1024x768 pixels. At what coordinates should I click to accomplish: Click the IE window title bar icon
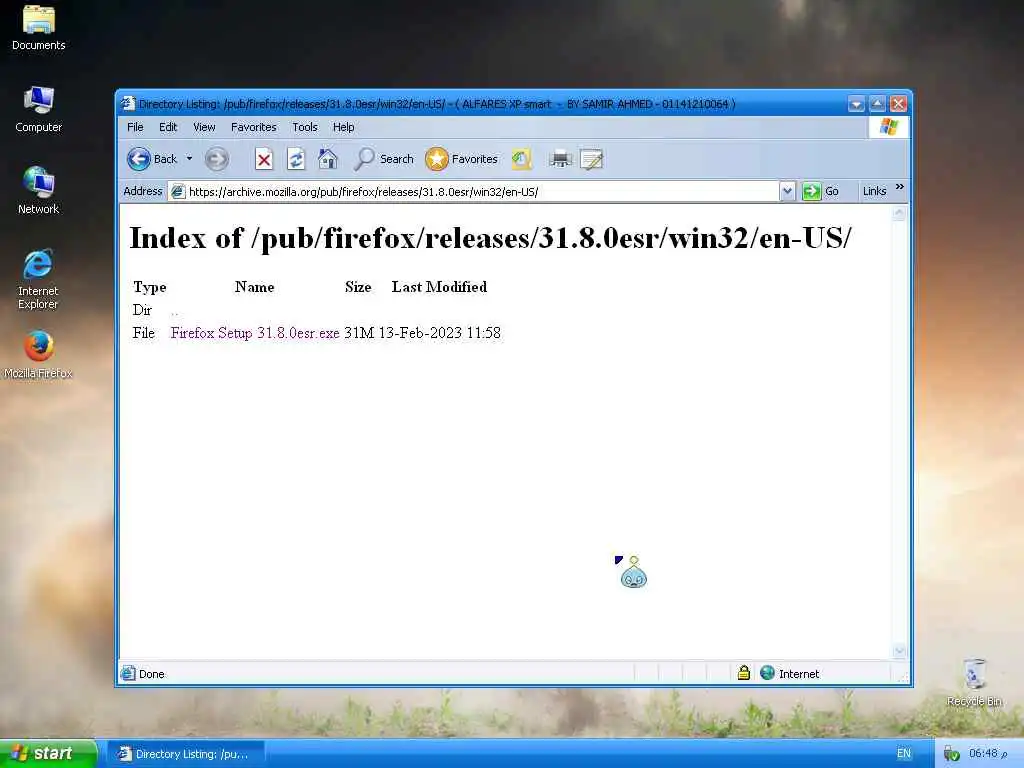pos(128,103)
